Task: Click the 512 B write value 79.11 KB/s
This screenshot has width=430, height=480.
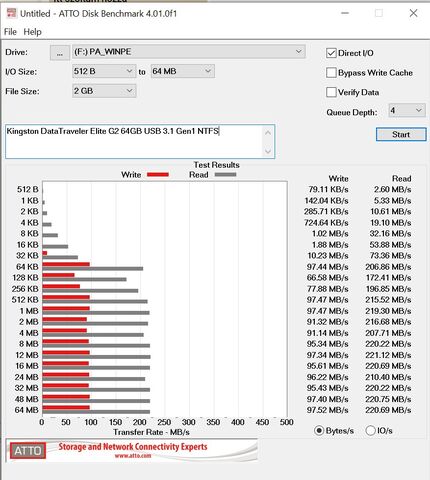Action: [328, 190]
